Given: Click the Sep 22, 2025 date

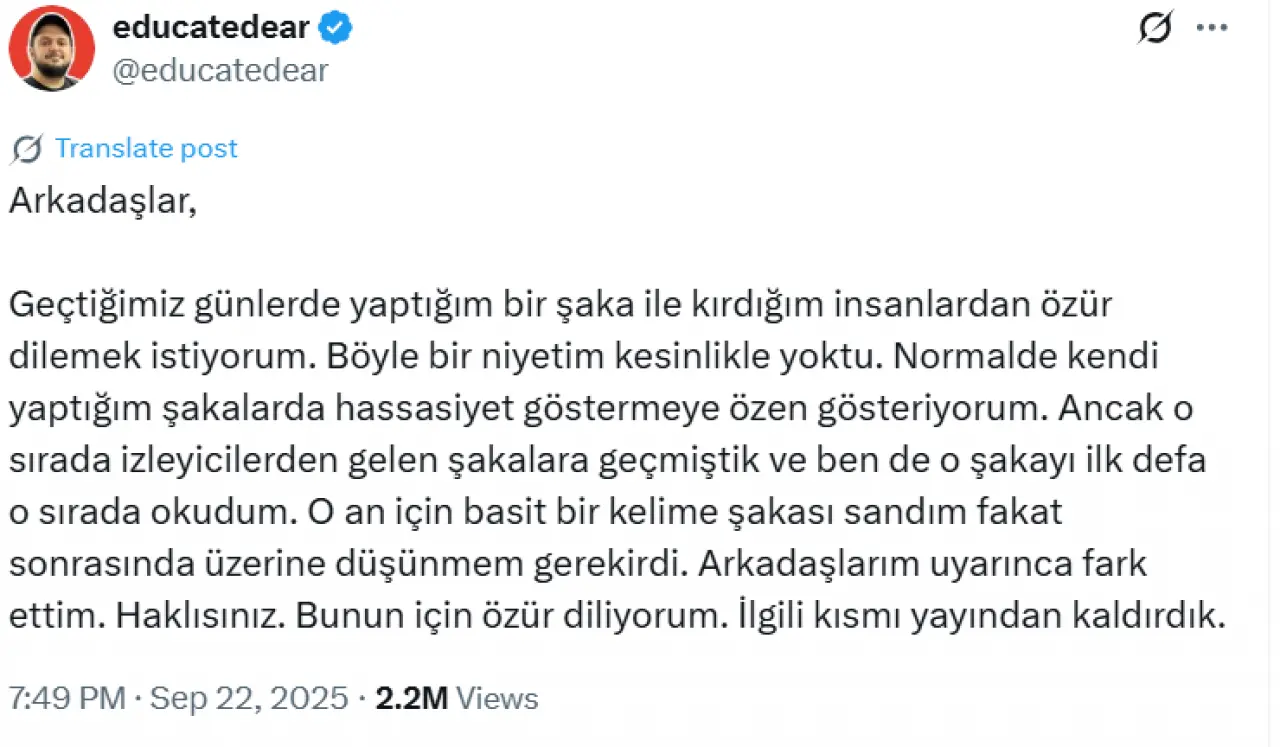Looking at the screenshot, I should click(248, 698).
